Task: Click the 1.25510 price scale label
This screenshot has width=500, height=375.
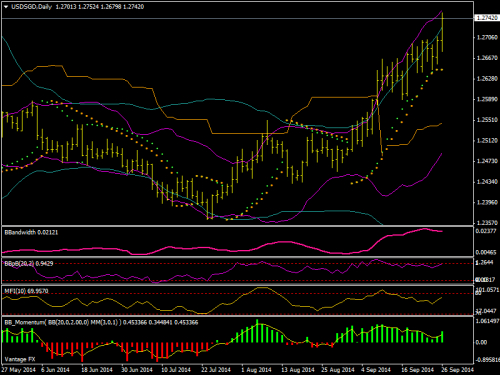Action: click(487, 120)
